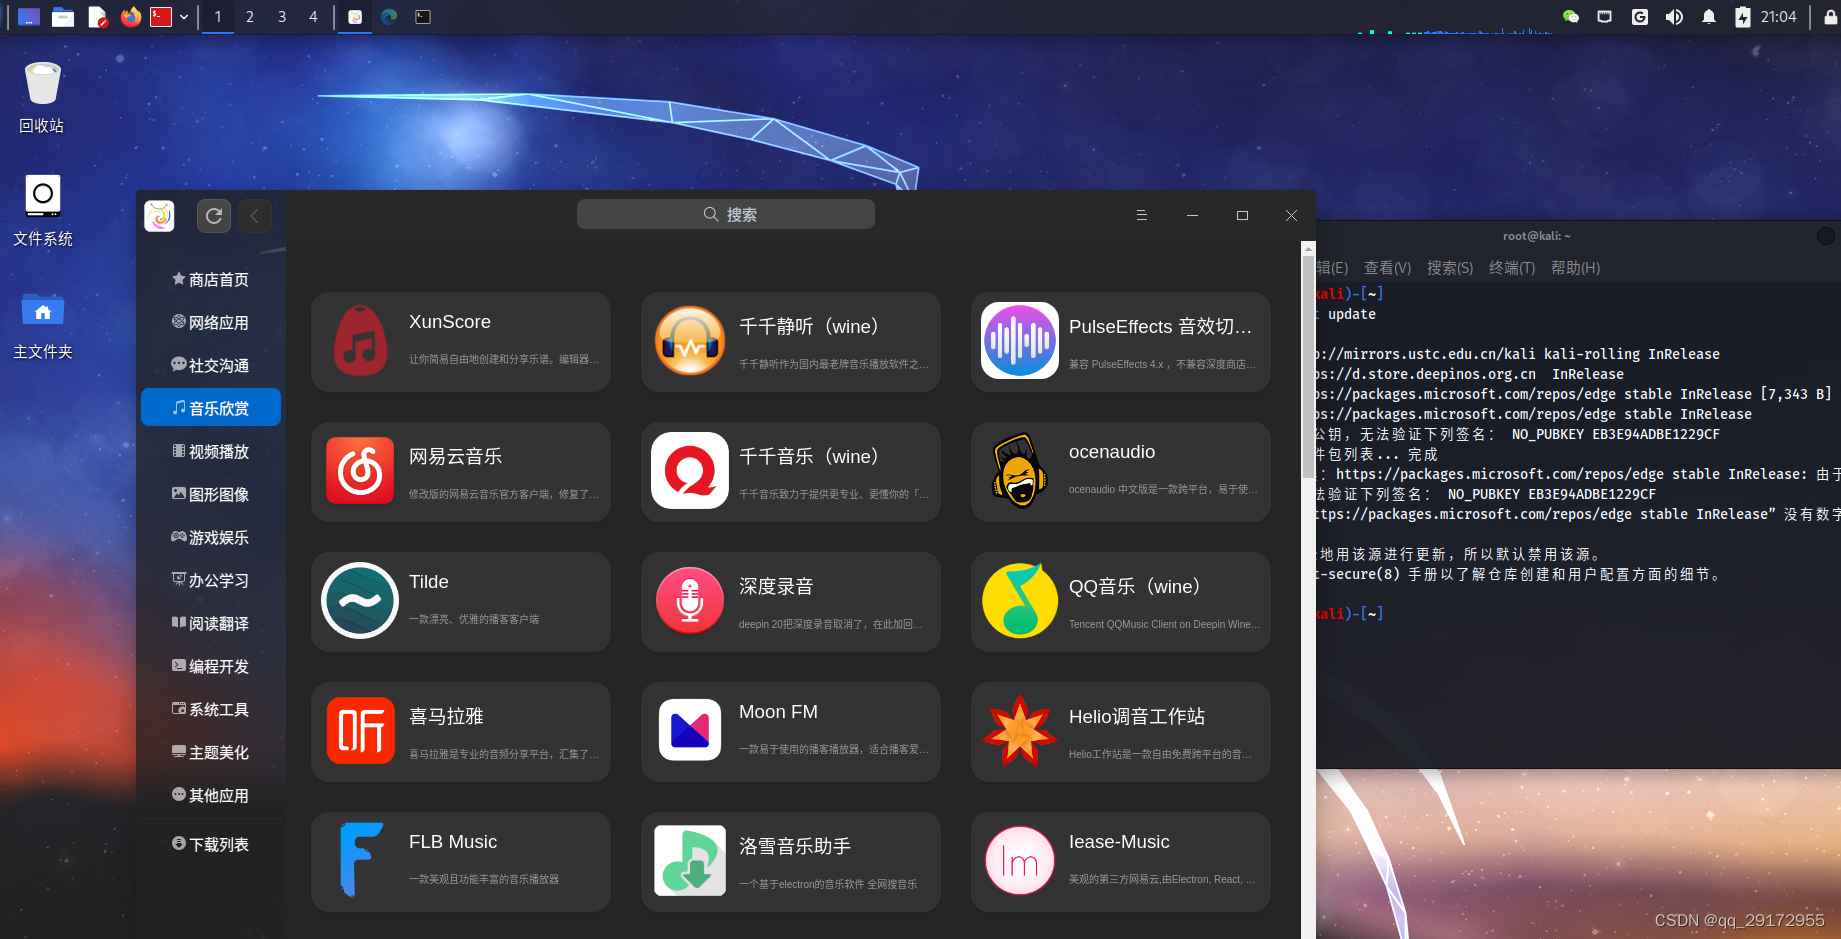Click the 搜索 search field
1841x939 pixels.
pos(726,214)
